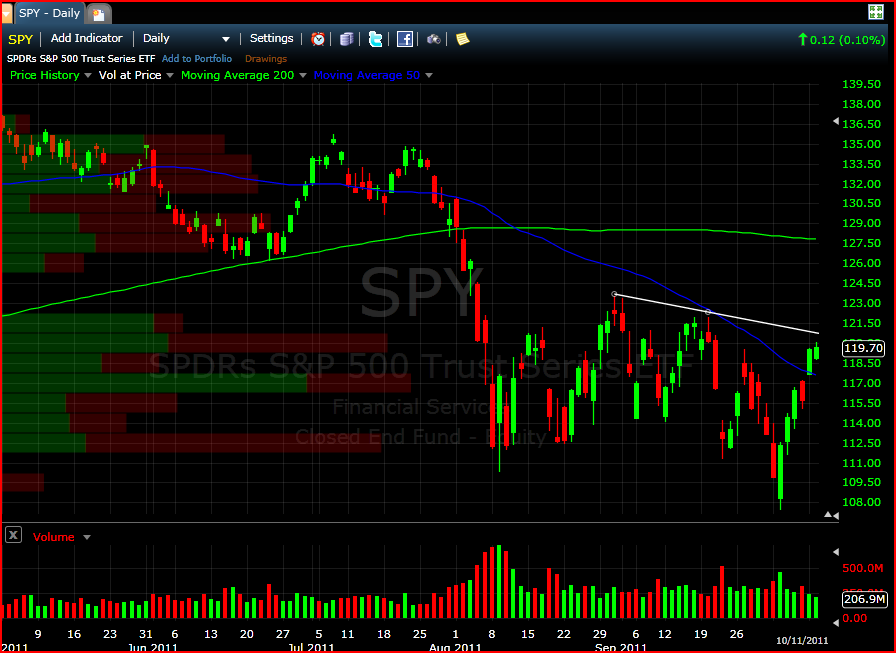Image resolution: width=896 pixels, height=653 pixels.
Task: Click the Vol at Price label
Action: click(x=130, y=75)
